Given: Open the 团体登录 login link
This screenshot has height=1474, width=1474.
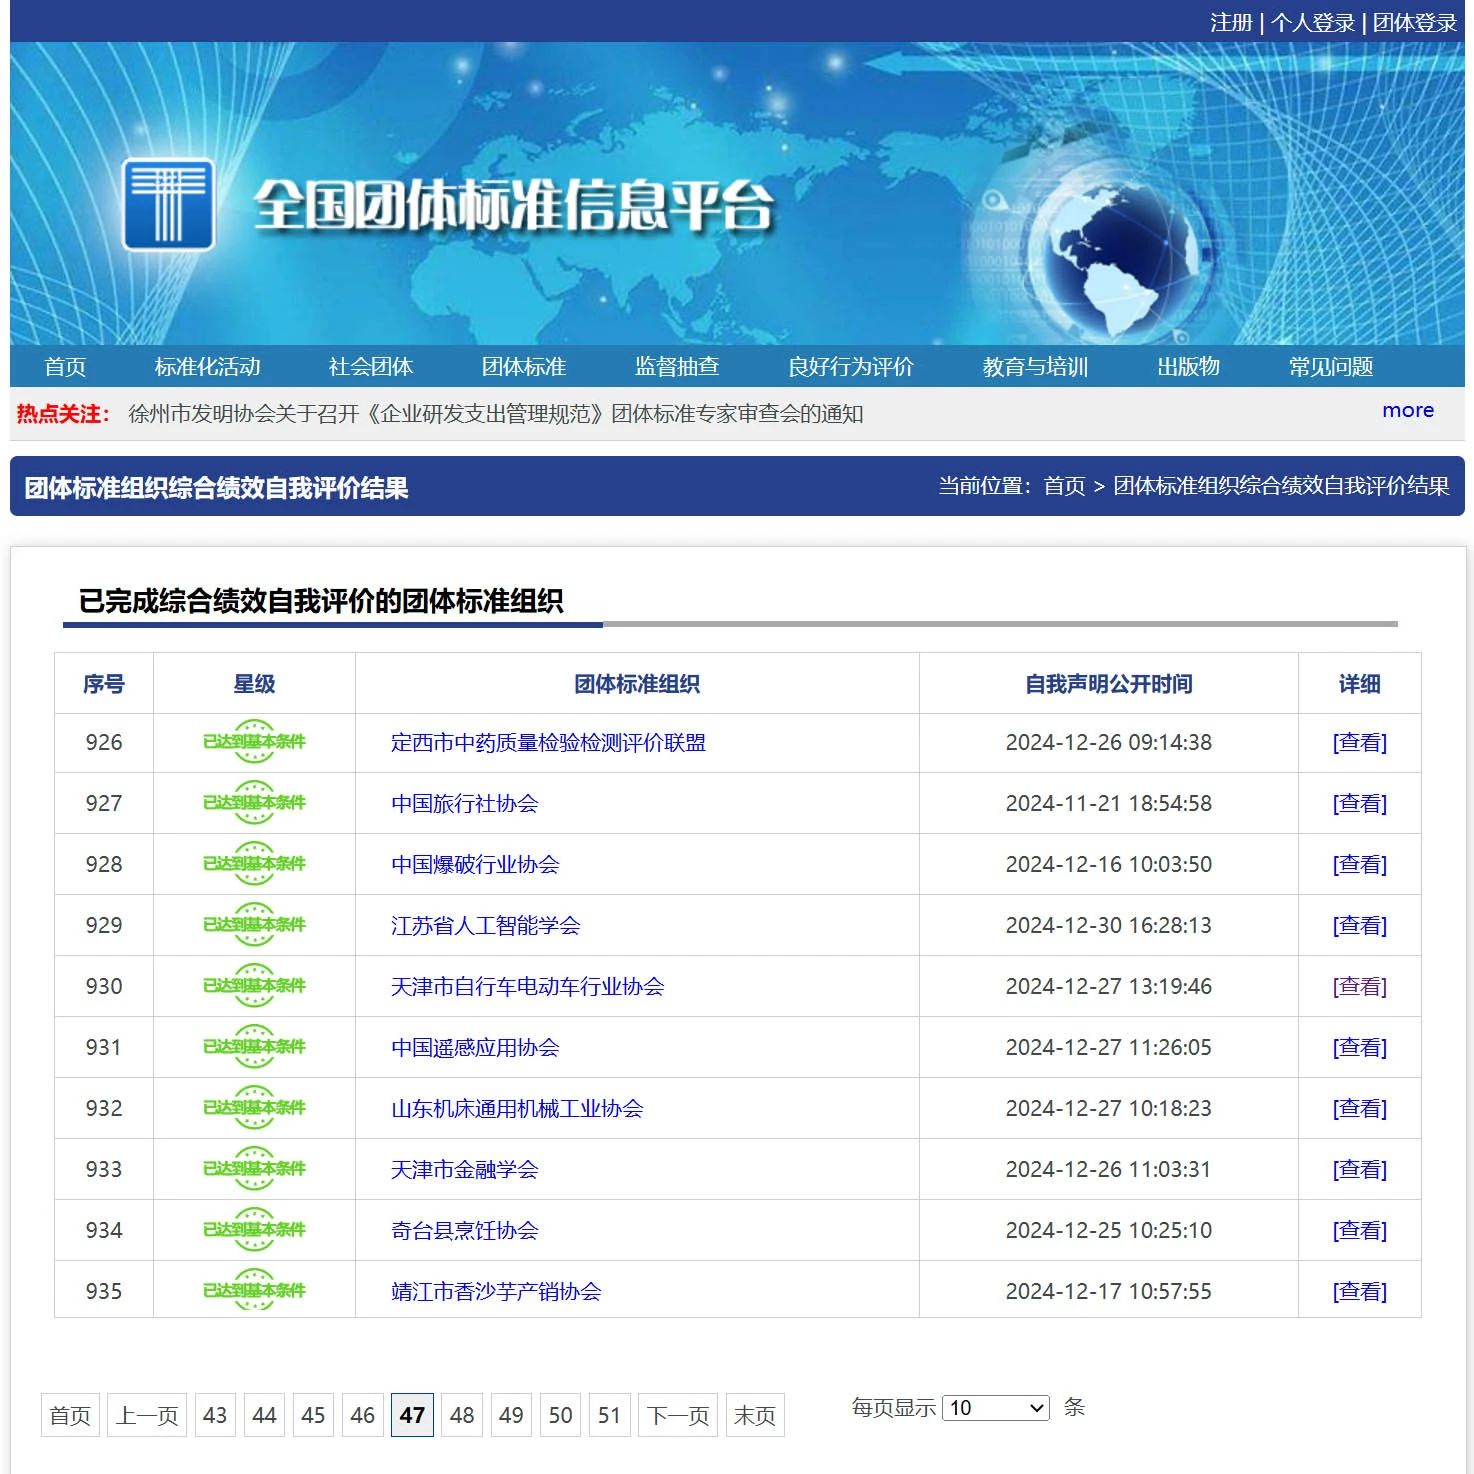Looking at the screenshot, I should click(1414, 22).
